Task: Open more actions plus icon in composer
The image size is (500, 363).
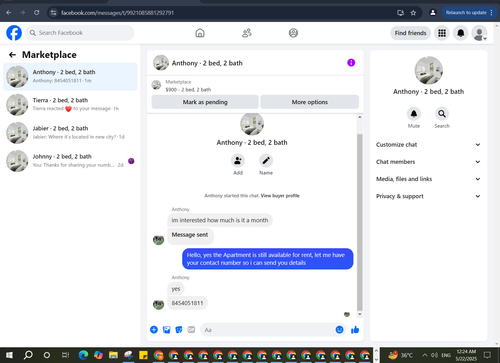Action: coord(154,330)
